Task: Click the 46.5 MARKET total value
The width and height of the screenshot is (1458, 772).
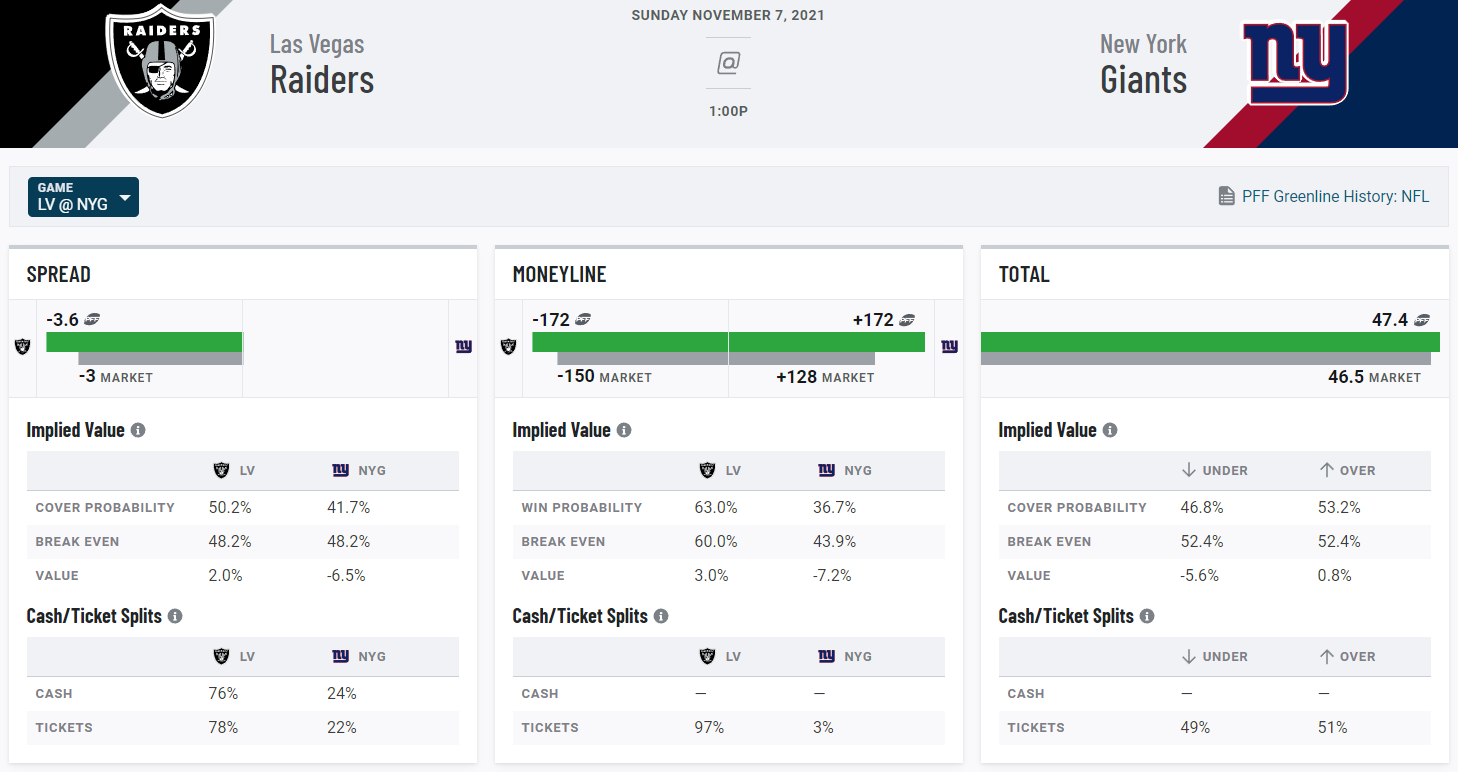Action: coord(1374,377)
